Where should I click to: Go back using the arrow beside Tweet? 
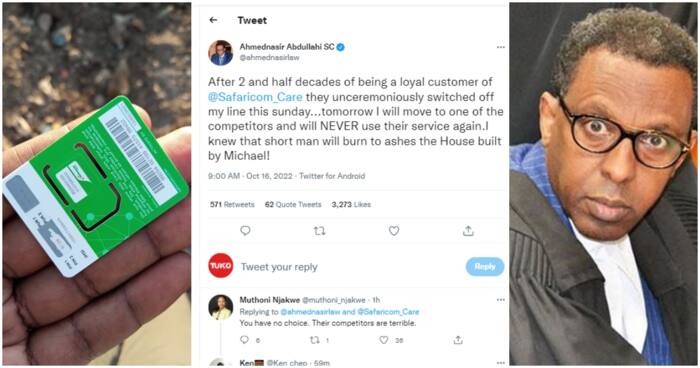[213, 20]
